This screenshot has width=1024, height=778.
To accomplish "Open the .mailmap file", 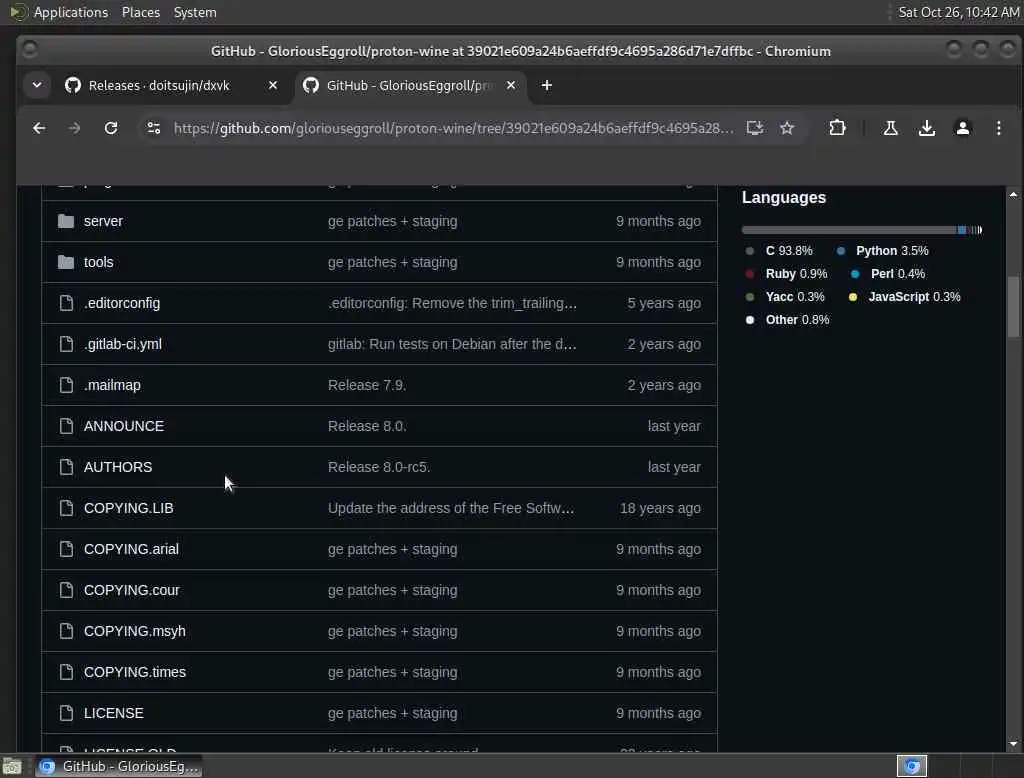I will [112, 385].
